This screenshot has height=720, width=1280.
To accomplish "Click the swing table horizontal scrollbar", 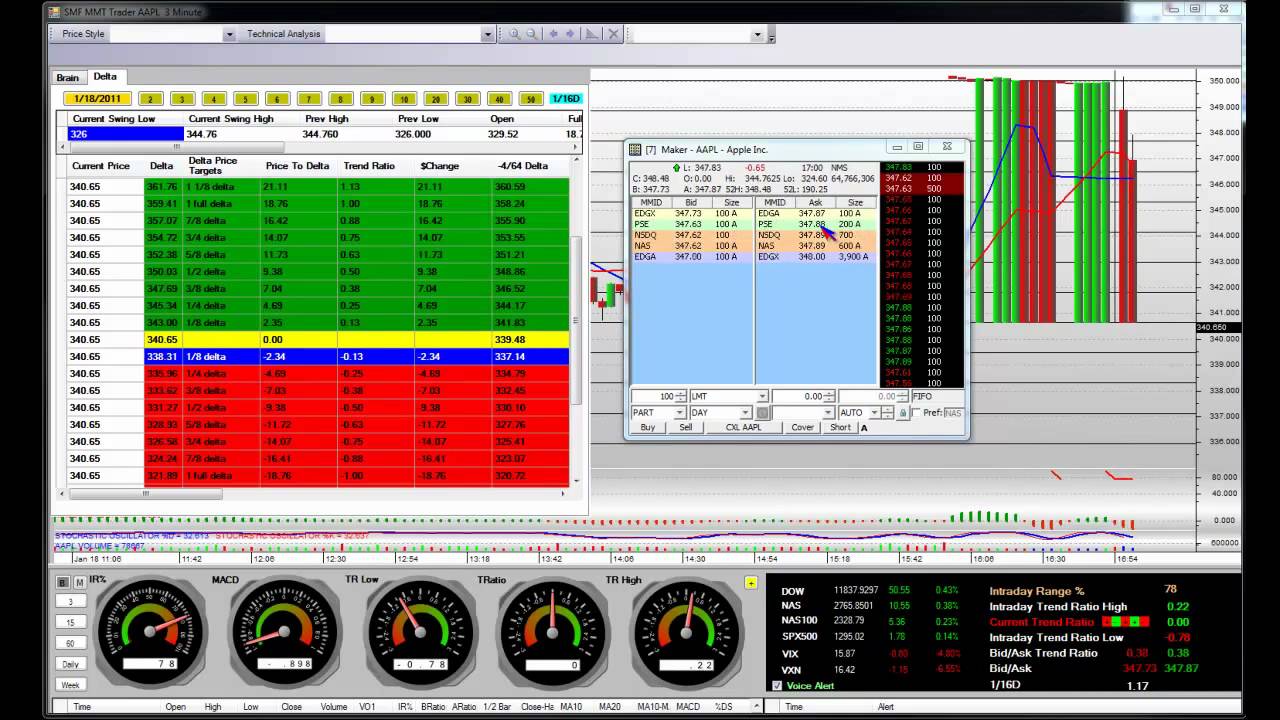I will (320, 147).
